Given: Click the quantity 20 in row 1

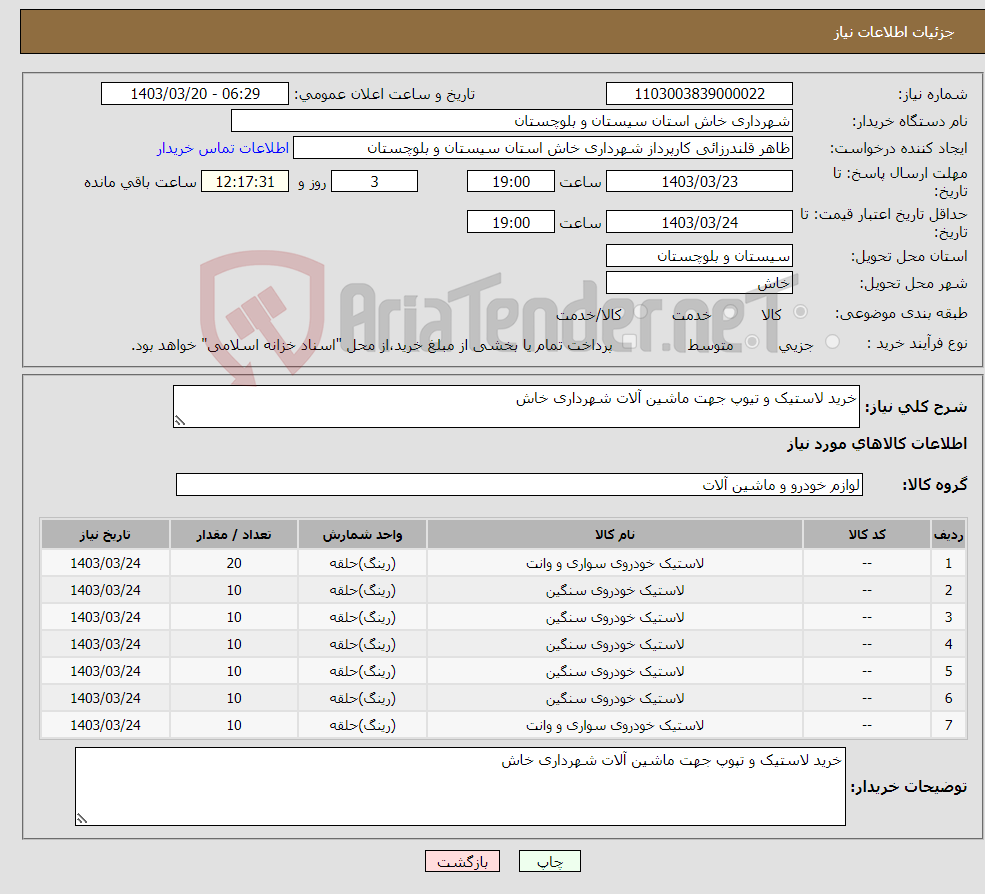Looking at the screenshot, I should [234, 564].
